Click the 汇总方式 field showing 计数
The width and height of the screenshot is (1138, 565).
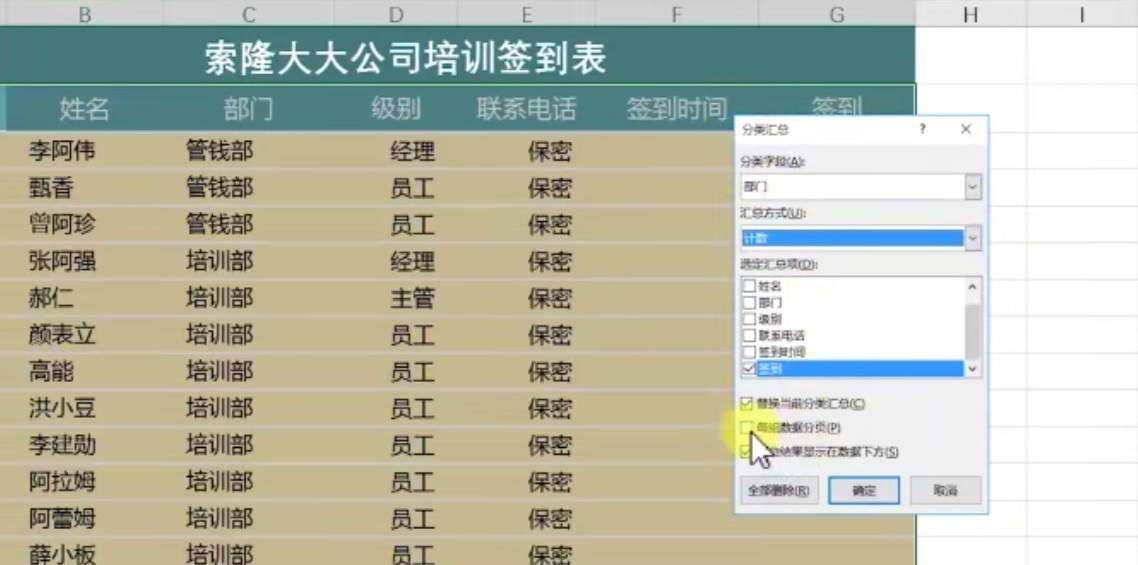[x=853, y=238]
